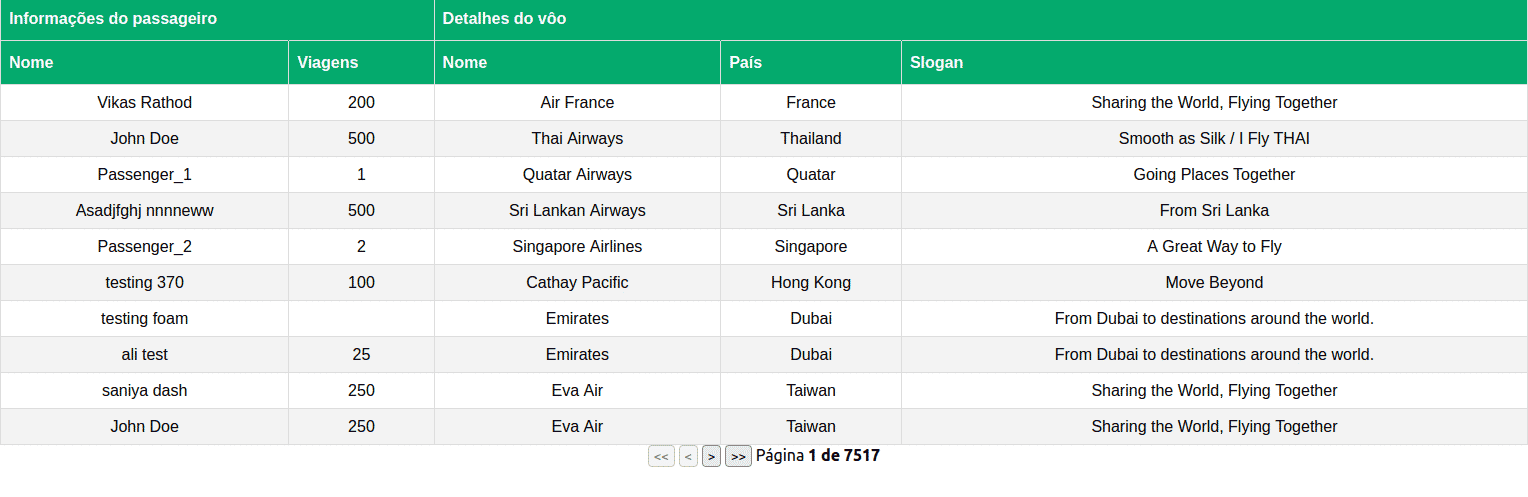Click the Hong Kong country cell
The image size is (1528, 497).
coord(811,283)
